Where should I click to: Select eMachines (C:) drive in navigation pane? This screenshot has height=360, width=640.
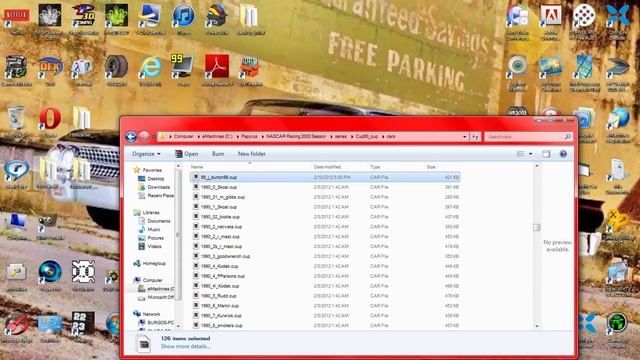pyautogui.click(x=160, y=289)
